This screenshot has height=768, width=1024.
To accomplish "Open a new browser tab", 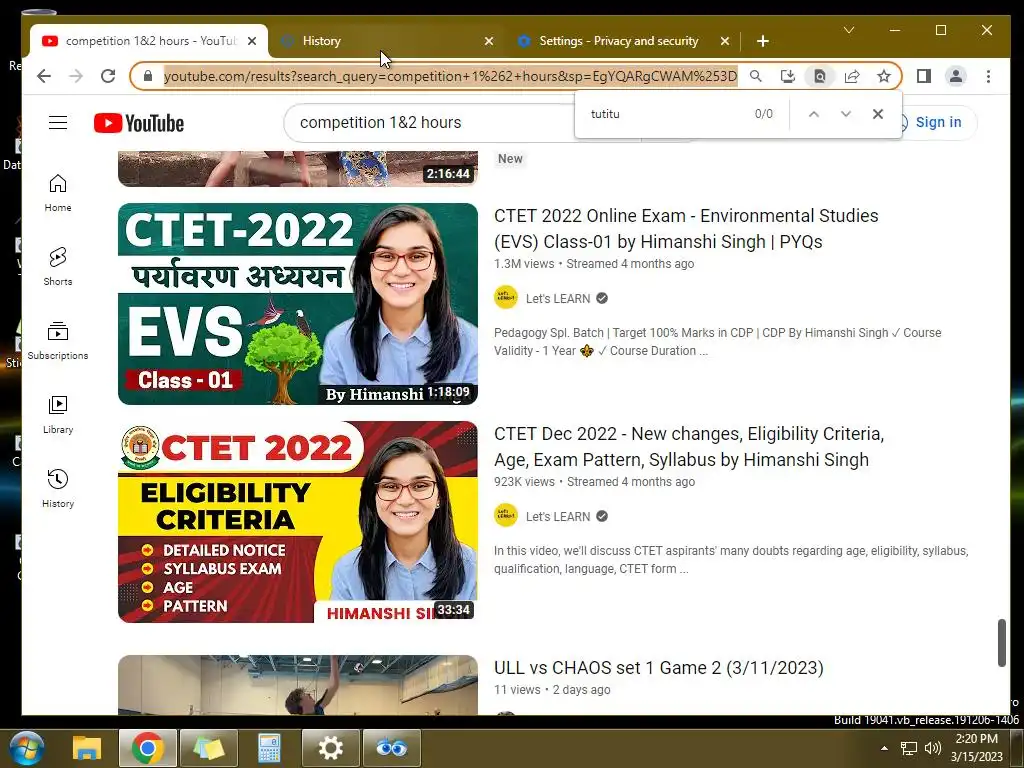I will (x=762, y=41).
